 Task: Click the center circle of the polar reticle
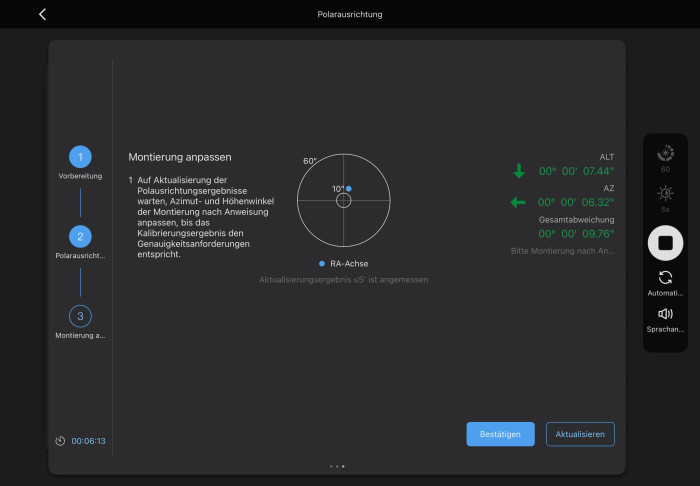pyautogui.click(x=344, y=200)
